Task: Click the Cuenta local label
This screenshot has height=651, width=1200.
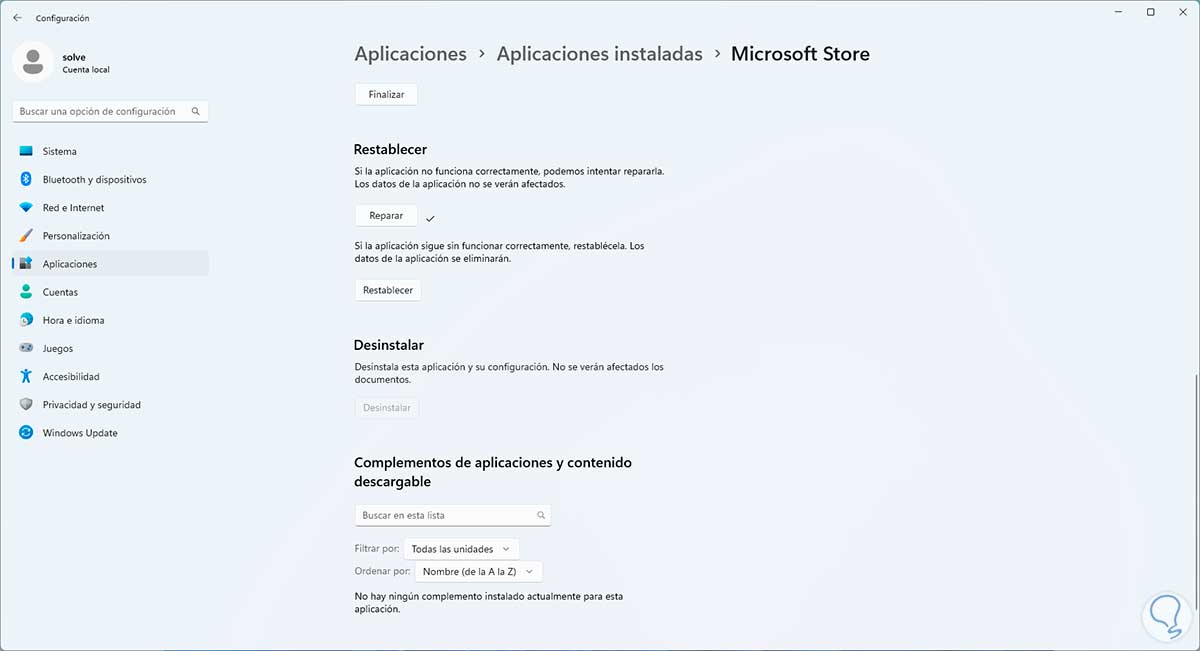Action: pos(86,70)
